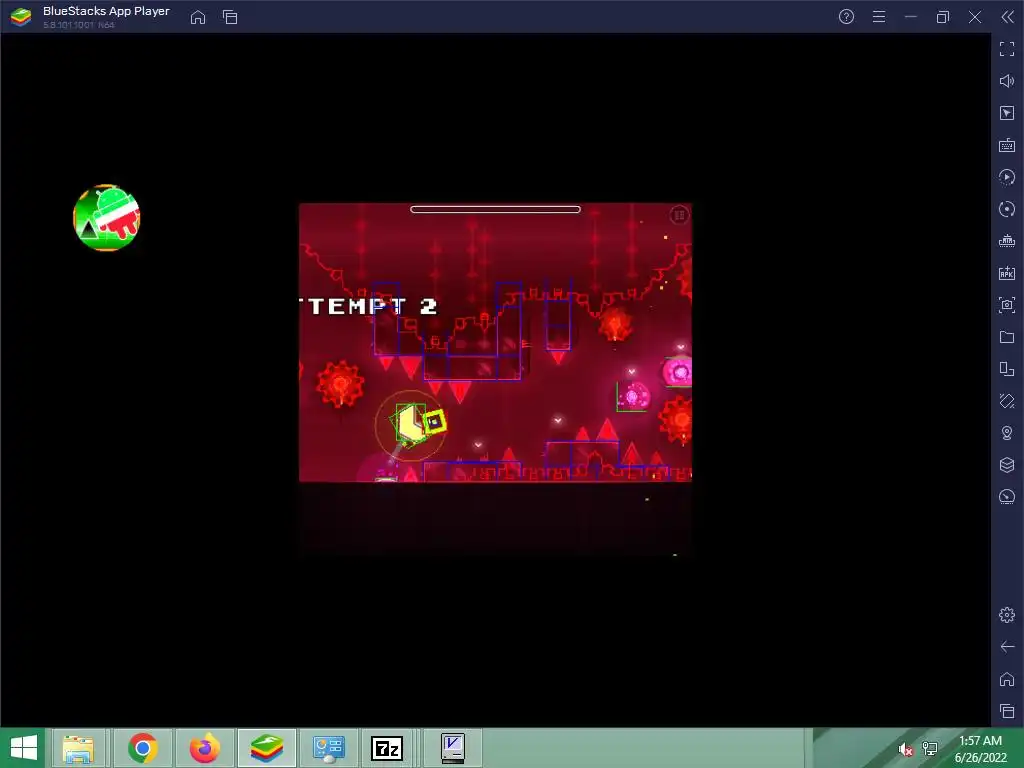Install APK from sidebar

(x=1007, y=273)
